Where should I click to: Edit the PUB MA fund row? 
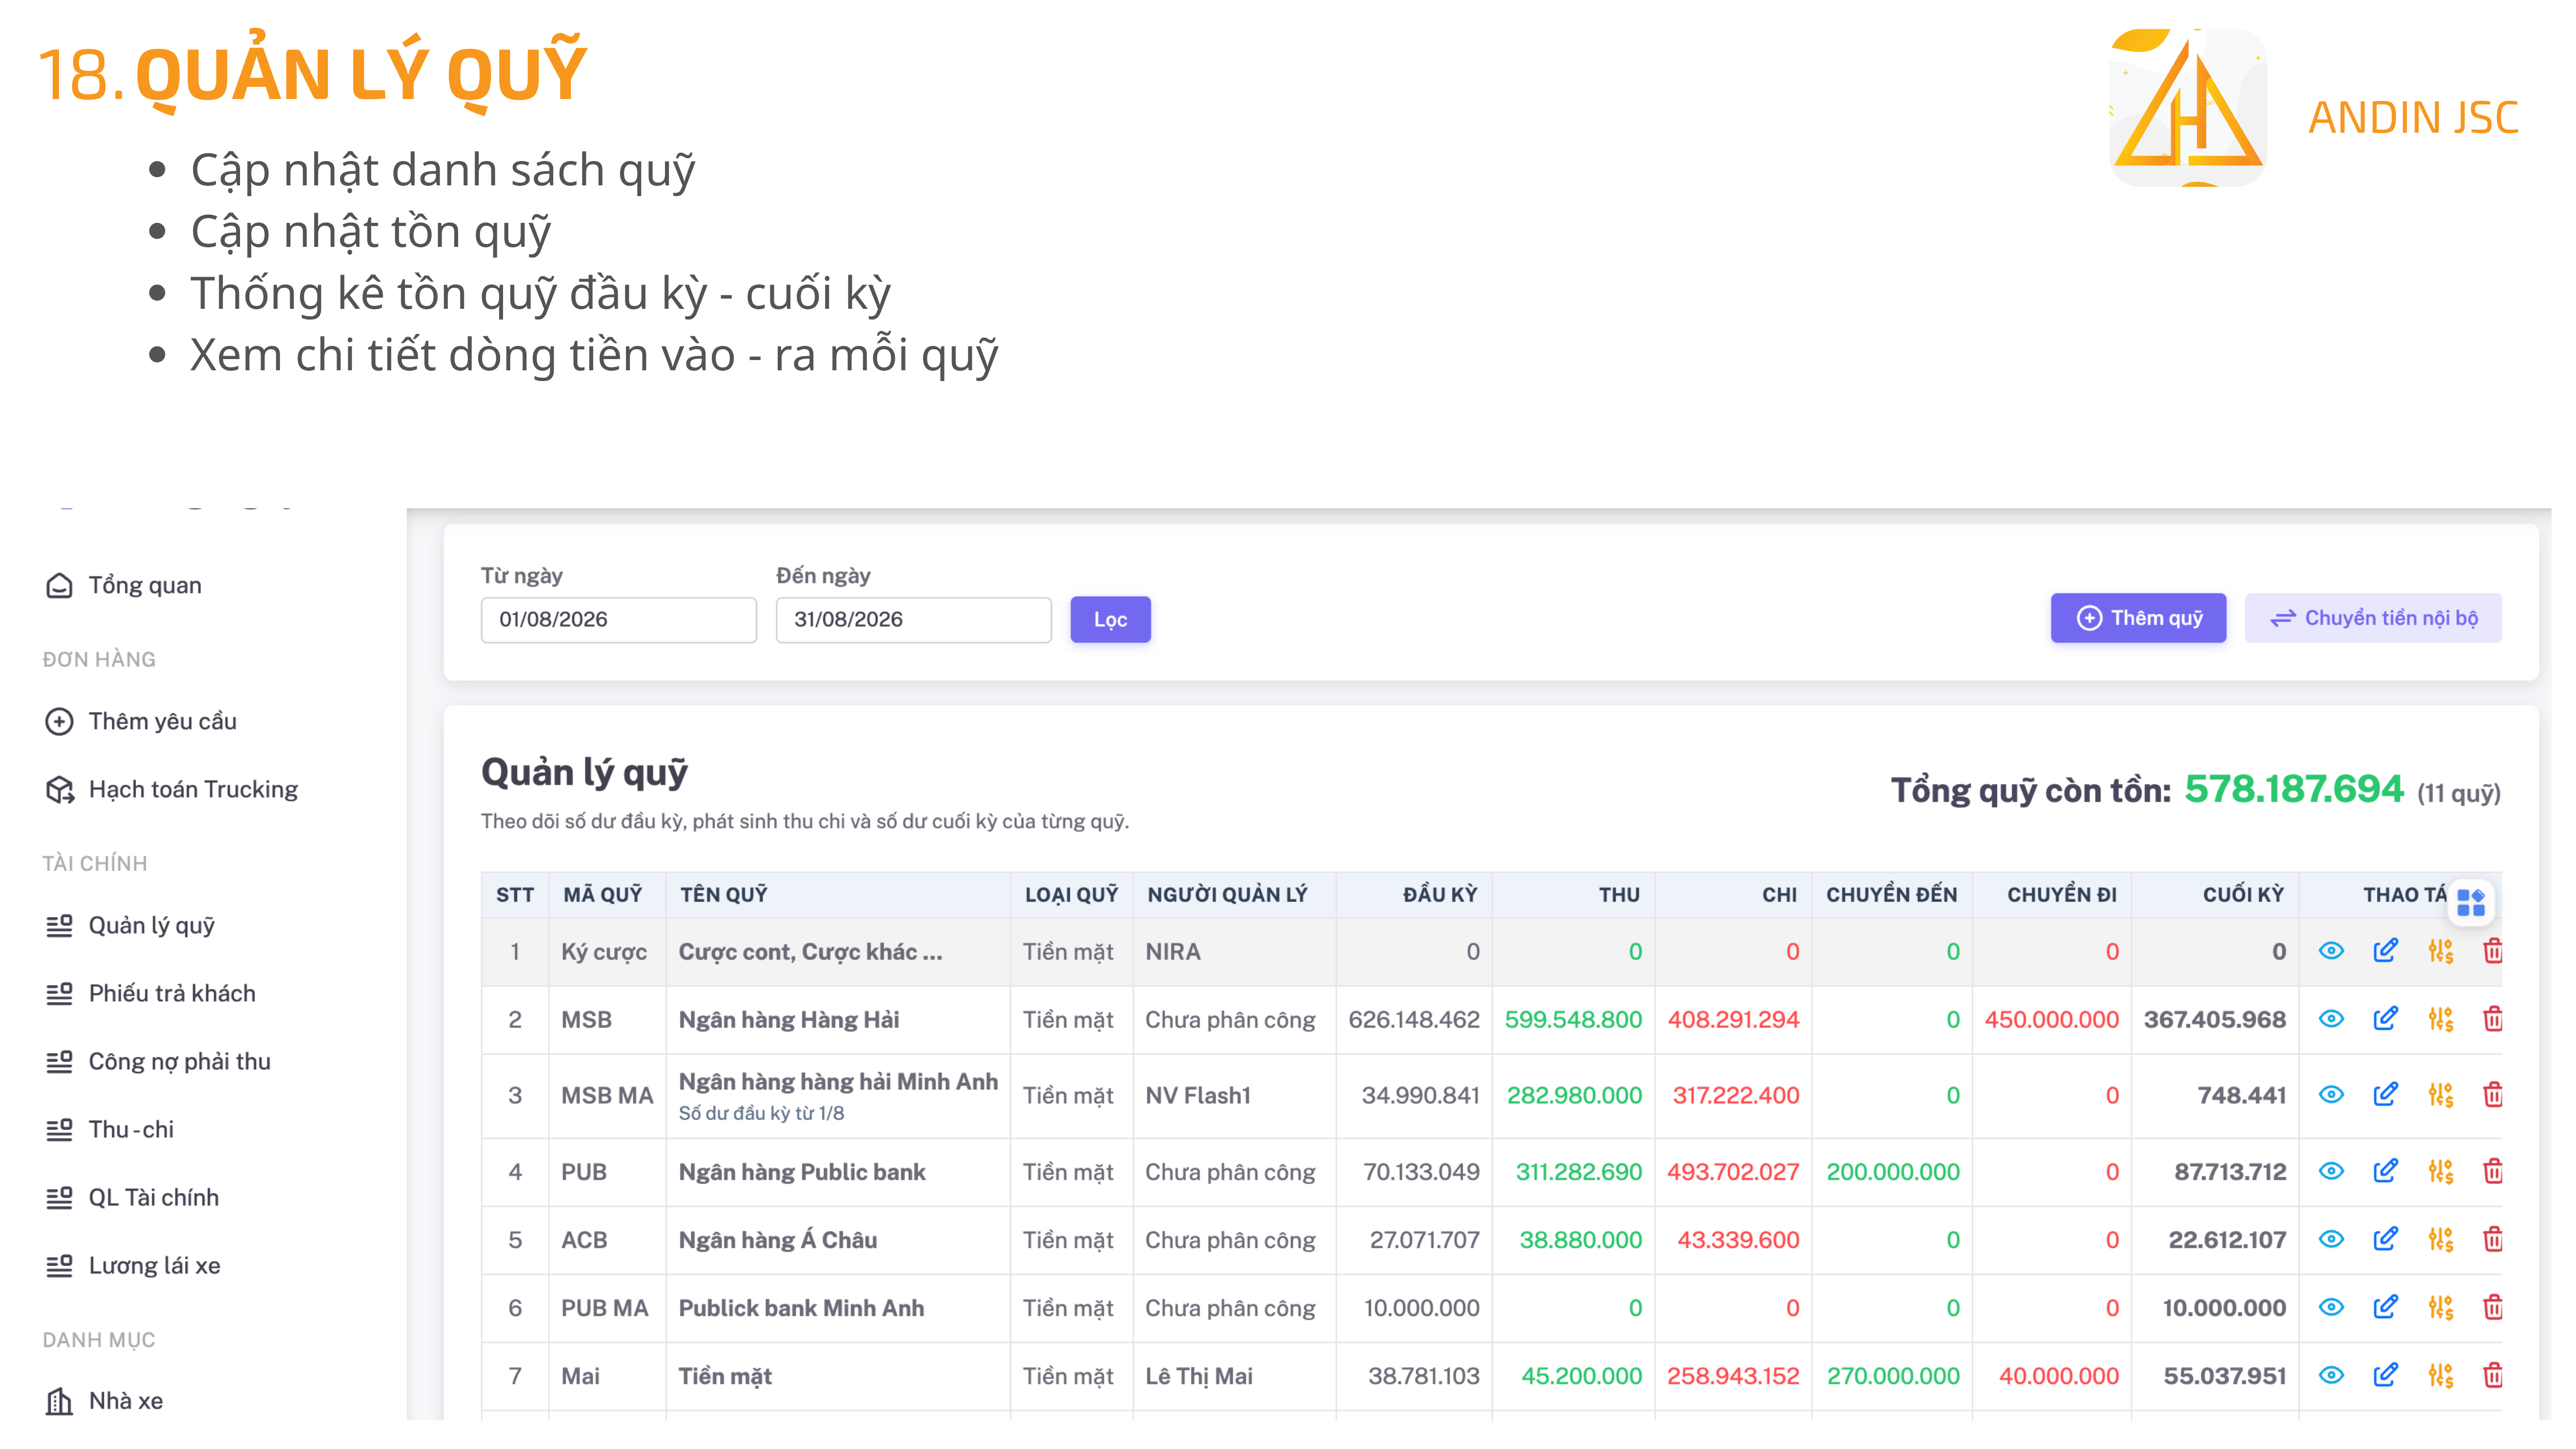(2385, 1307)
